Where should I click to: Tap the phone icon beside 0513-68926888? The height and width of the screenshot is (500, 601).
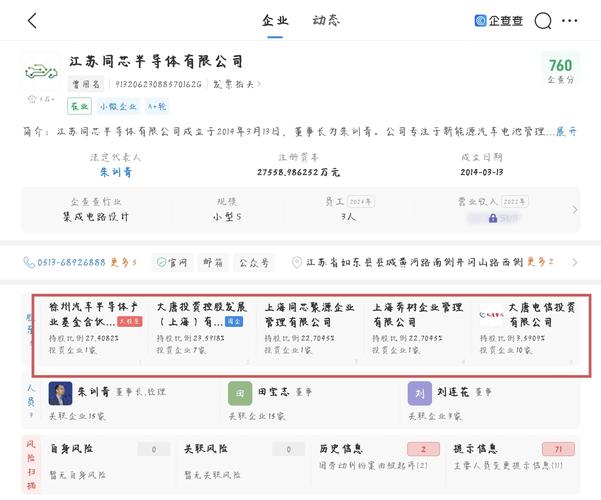point(29,263)
